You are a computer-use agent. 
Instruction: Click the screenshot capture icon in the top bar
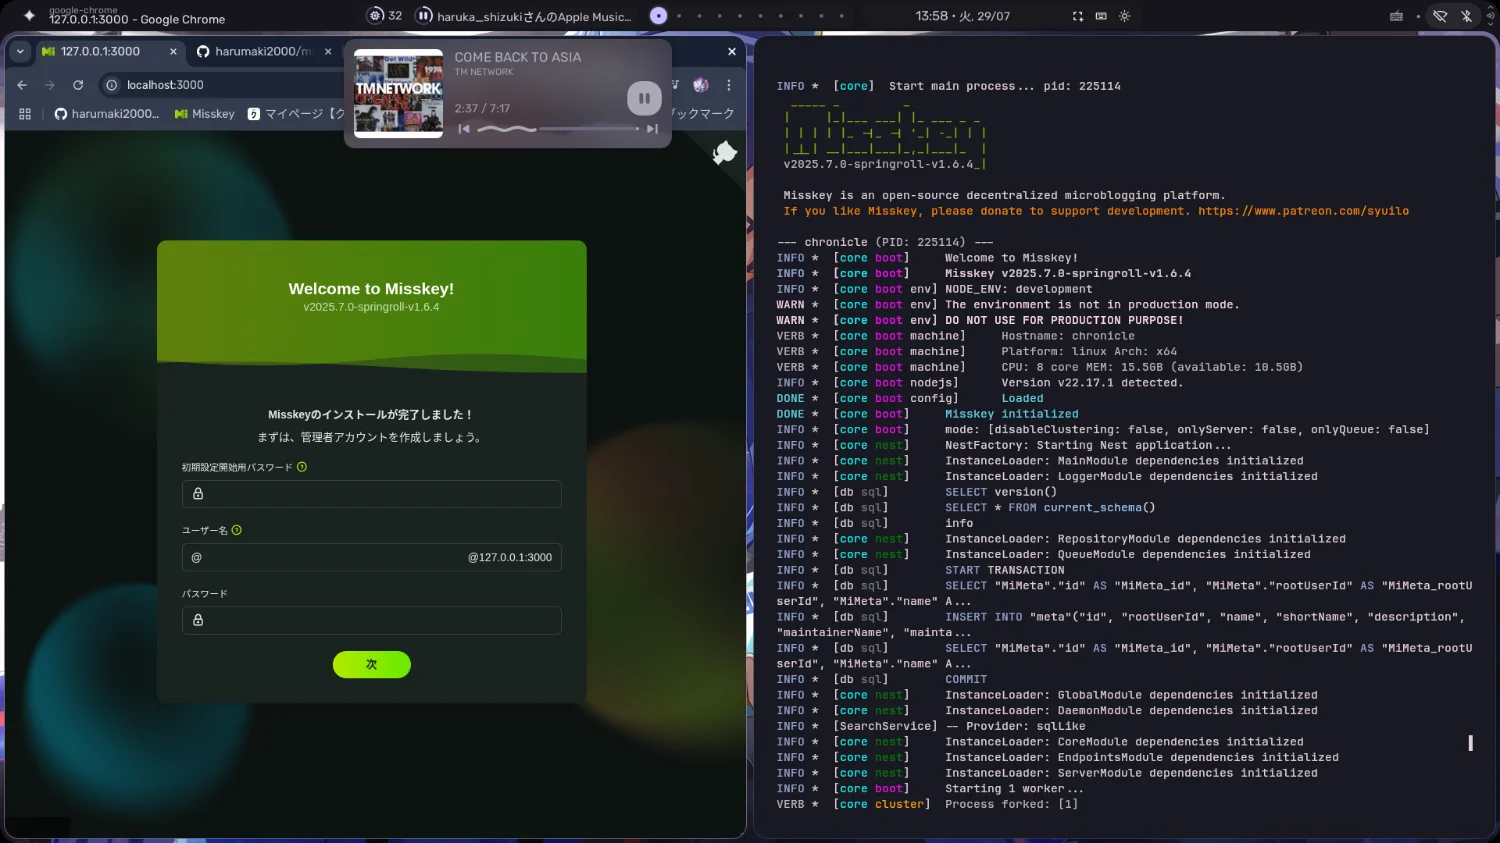pyautogui.click(x=1077, y=16)
